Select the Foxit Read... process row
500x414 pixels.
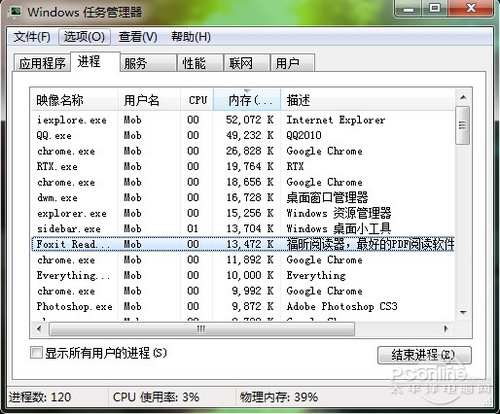[x=243, y=244]
